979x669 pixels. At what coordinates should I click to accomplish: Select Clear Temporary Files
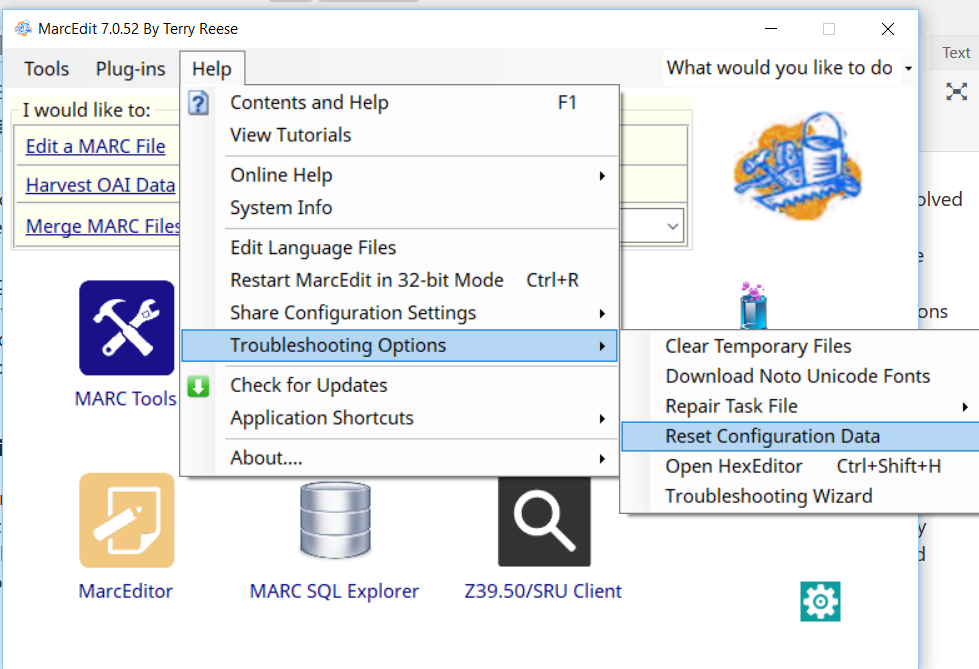tap(800, 346)
